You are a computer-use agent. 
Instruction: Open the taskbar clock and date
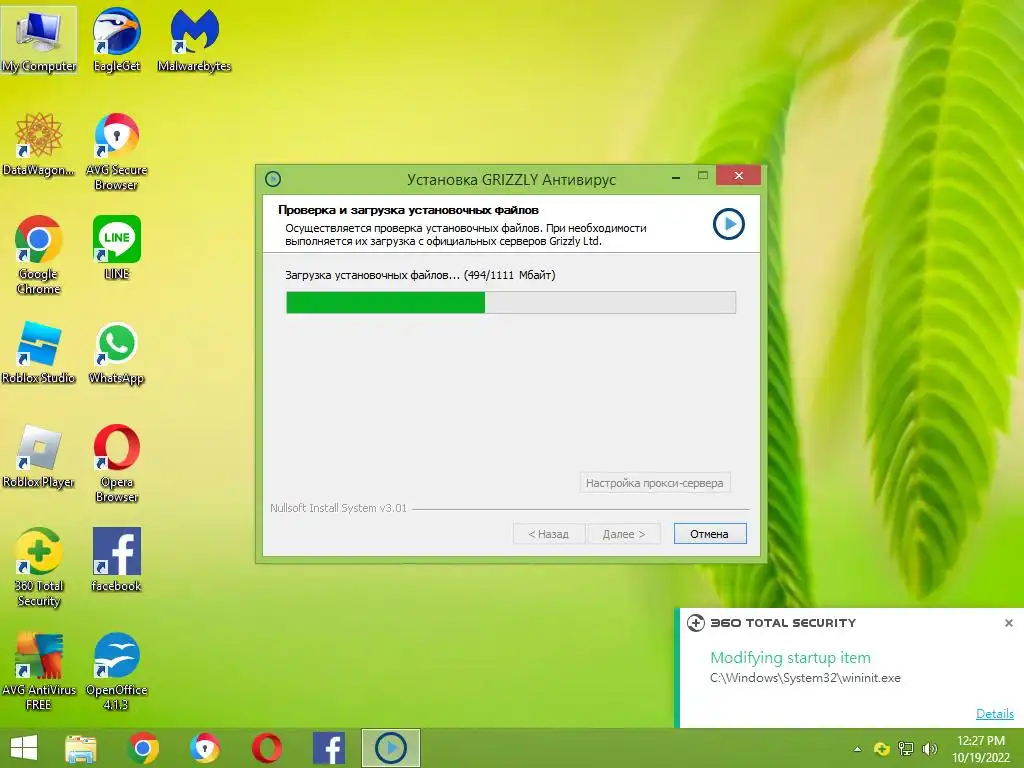coord(980,749)
